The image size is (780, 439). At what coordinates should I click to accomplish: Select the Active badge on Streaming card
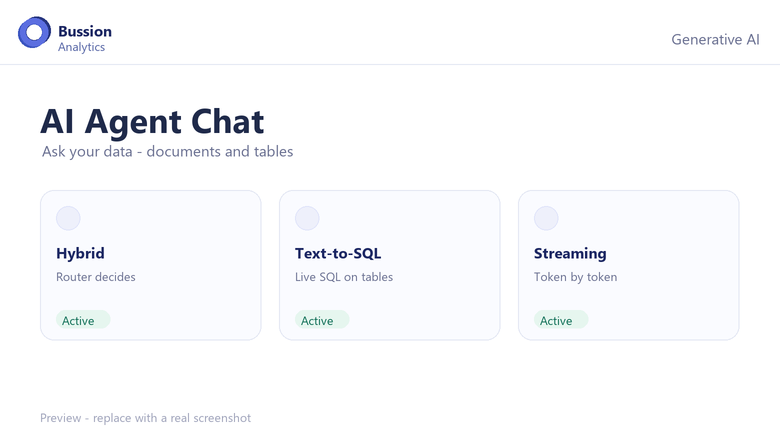pos(561,320)
